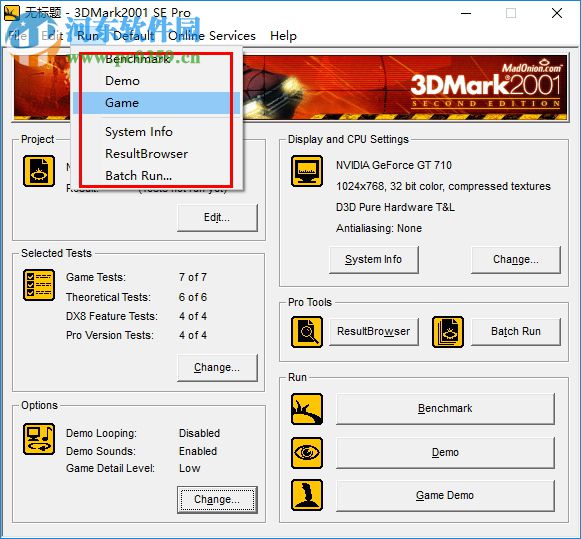Choose Benchmark from the Run menu
Viewport: 581px width, 539px height.
pos(156,59)
